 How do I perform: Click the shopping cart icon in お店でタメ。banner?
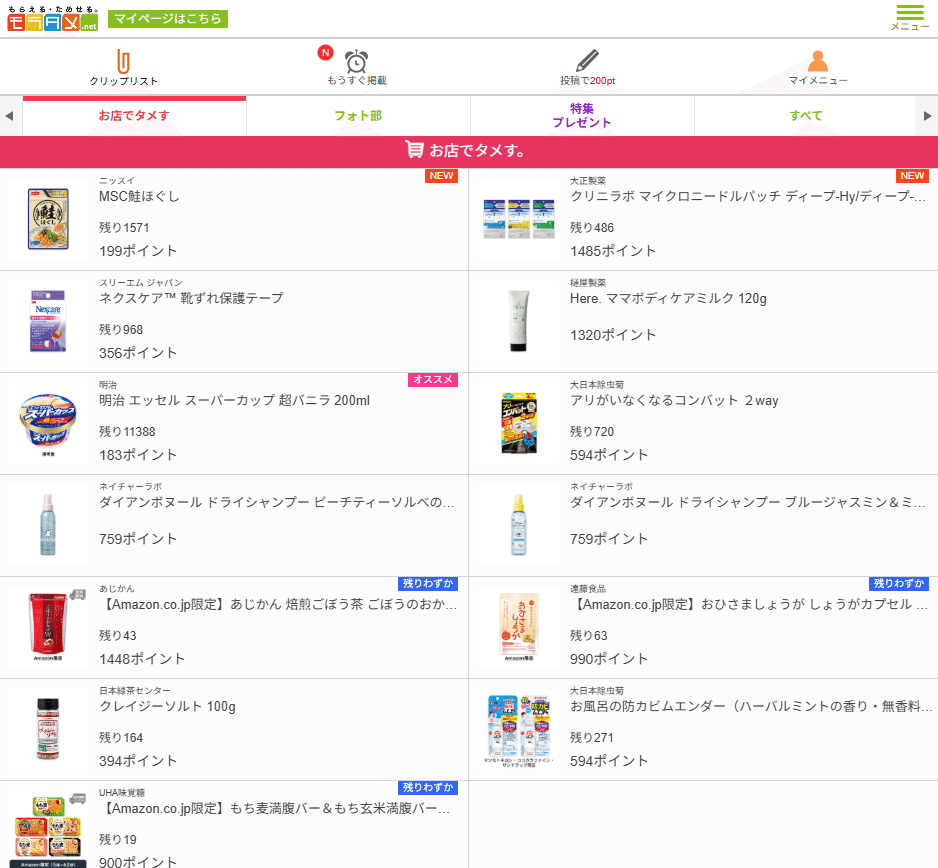[x=417, y=151]
